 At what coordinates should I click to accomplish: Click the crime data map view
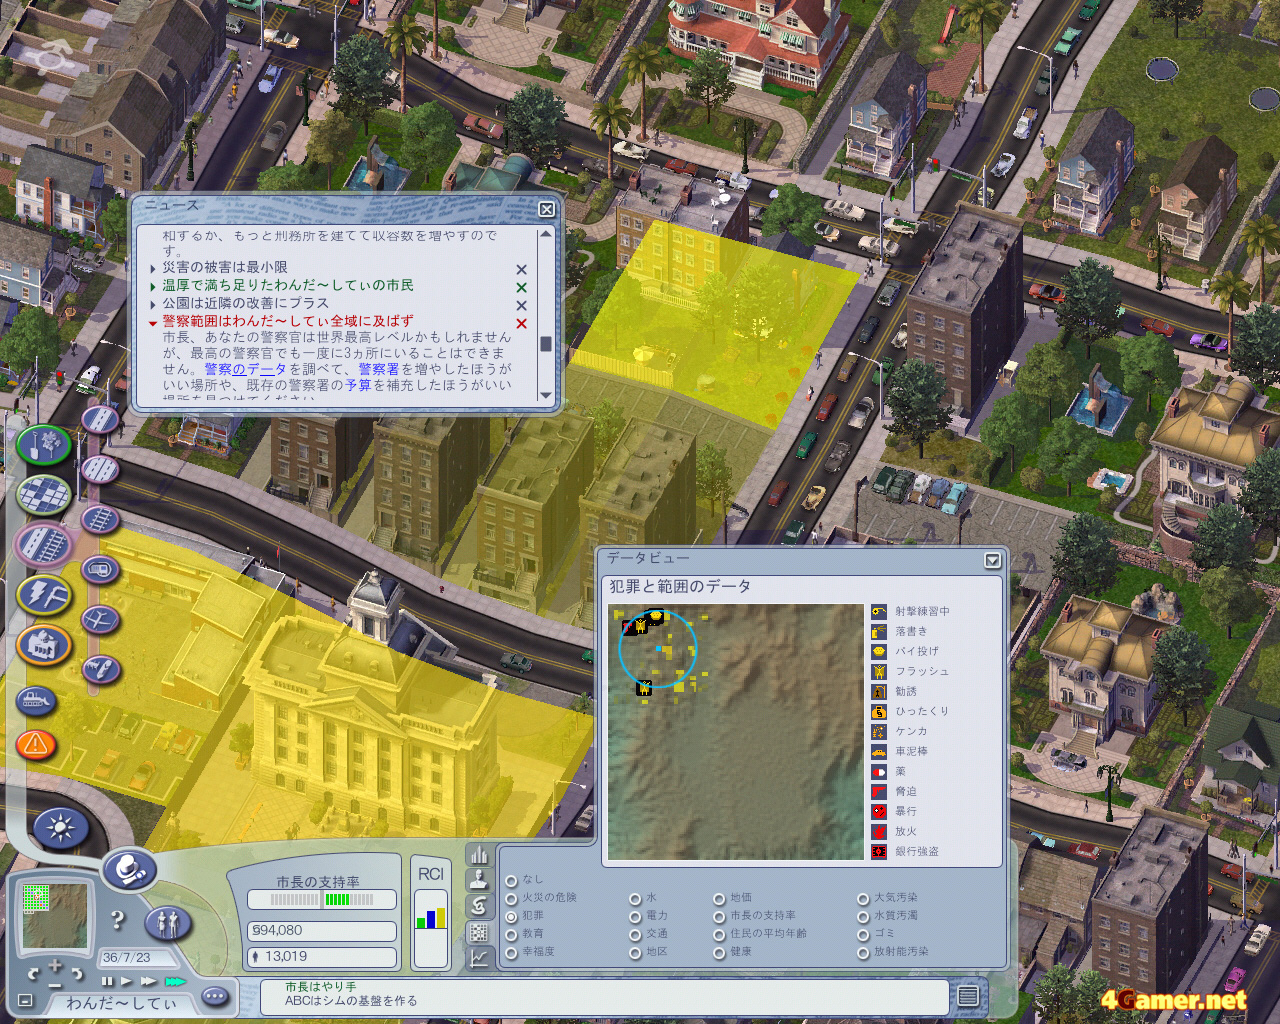click(736, 731)
